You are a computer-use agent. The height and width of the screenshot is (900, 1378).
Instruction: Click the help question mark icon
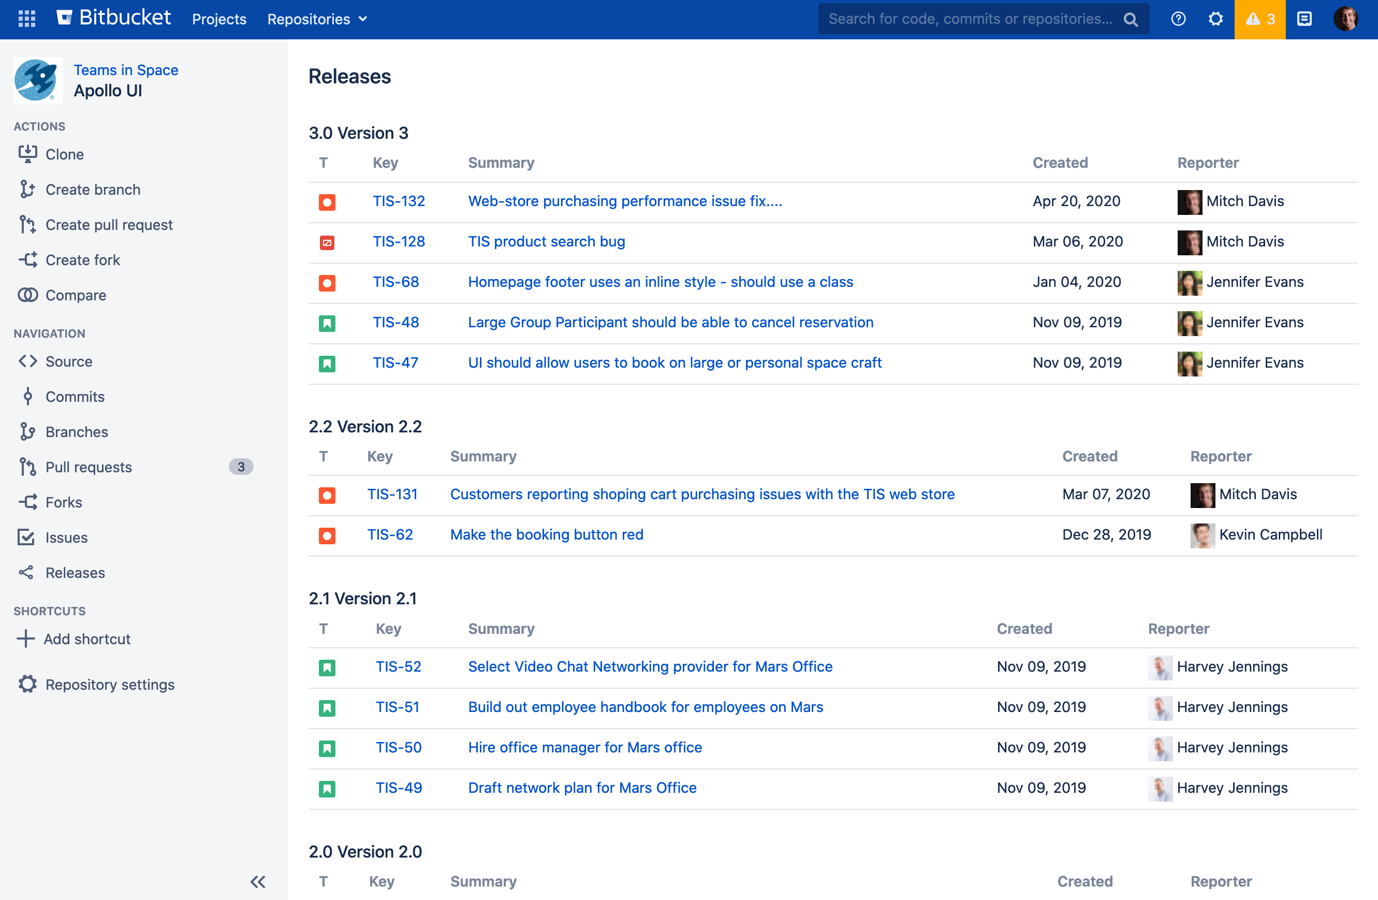[x=1178, y=19]
